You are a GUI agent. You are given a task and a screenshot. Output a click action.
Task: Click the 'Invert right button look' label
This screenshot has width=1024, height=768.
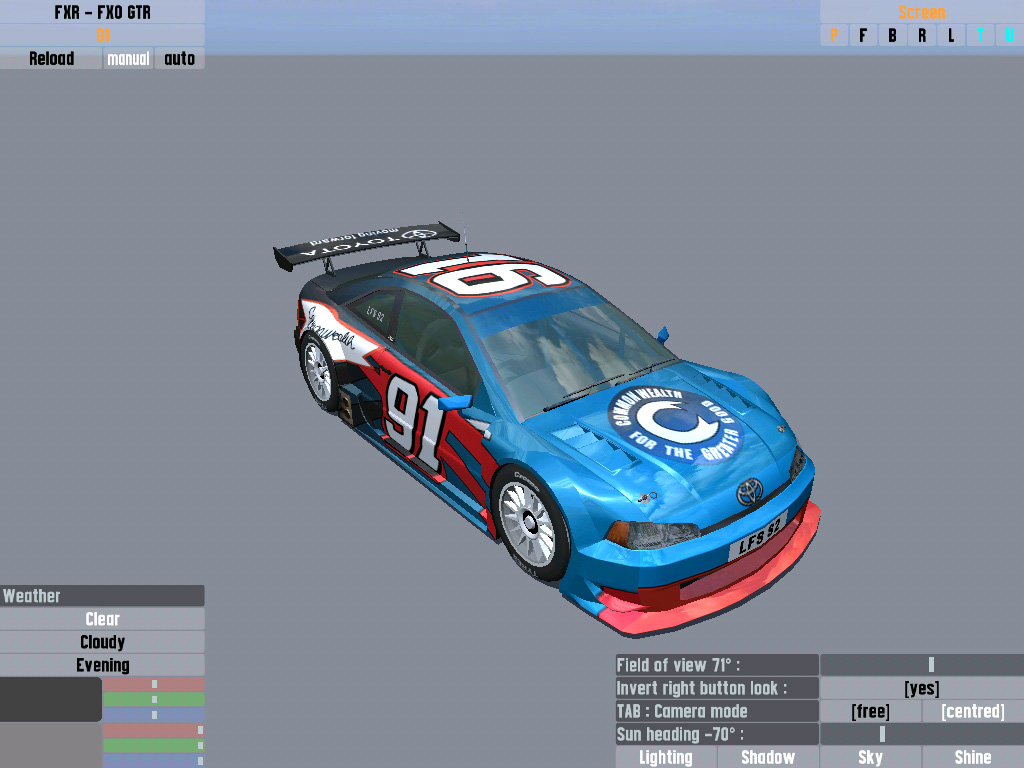click(x=716, y=688)
